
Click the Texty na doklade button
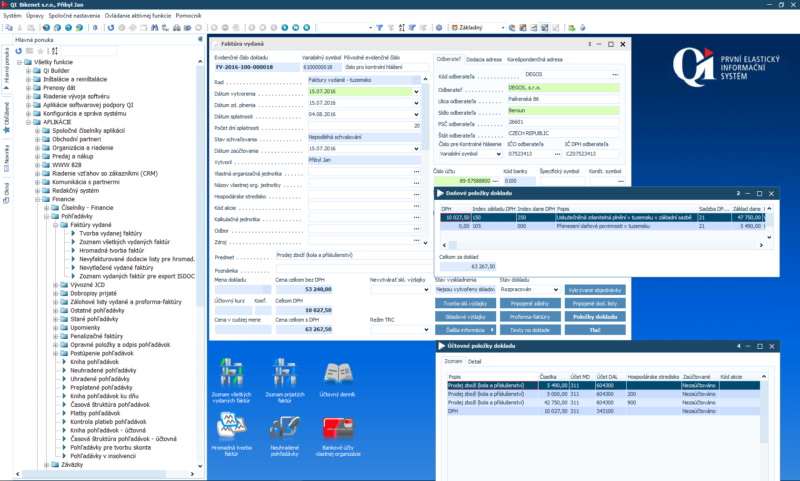click(x=530, y=330)
